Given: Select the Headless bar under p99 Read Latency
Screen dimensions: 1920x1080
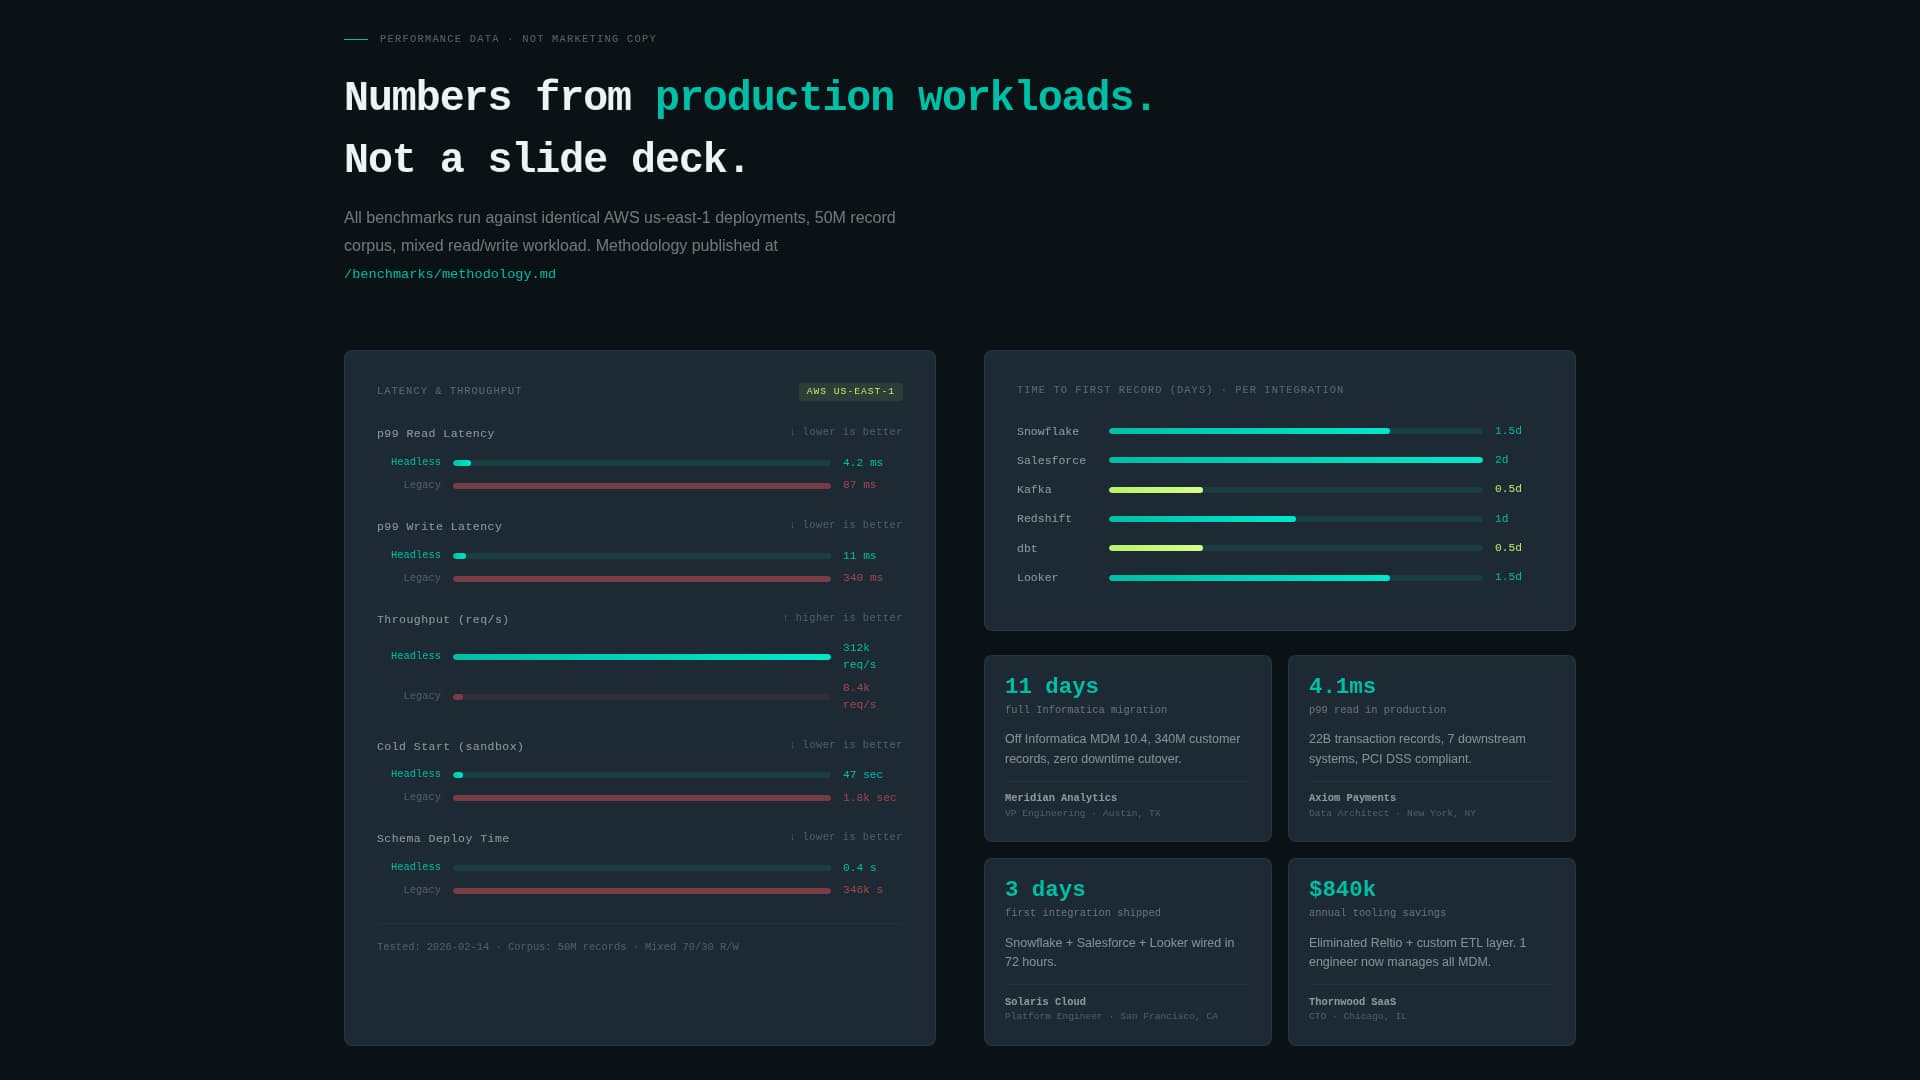Looking at the screenshot, I should 640,462.
